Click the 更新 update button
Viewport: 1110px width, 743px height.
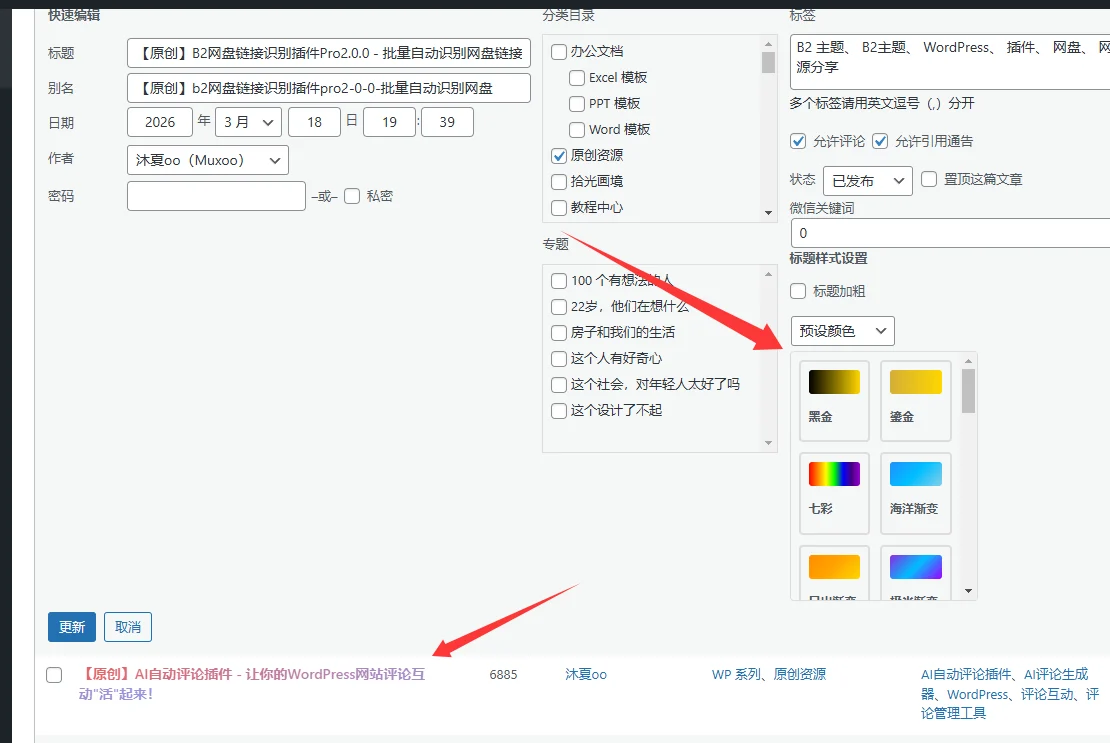click(x=72, y=627)
